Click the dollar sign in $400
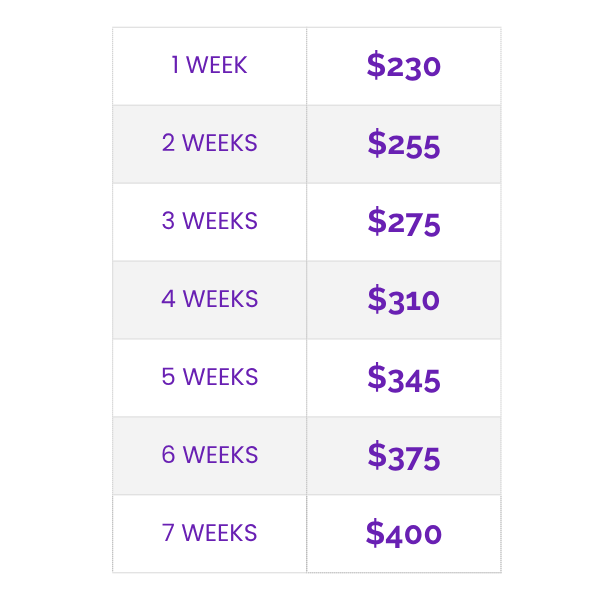The width and height of the screenshot is (600, 600). [375, 533]
